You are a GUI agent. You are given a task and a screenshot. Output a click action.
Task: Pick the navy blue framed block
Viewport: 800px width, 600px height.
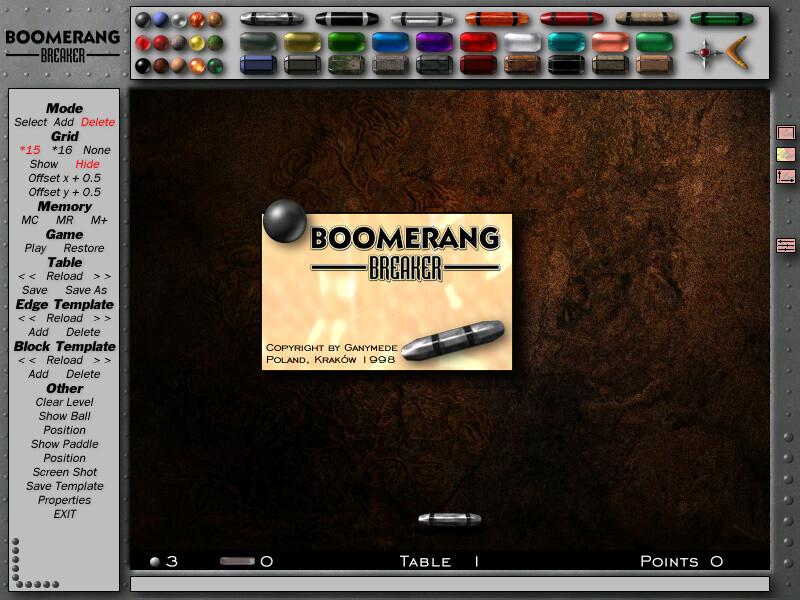pos(258,65)
